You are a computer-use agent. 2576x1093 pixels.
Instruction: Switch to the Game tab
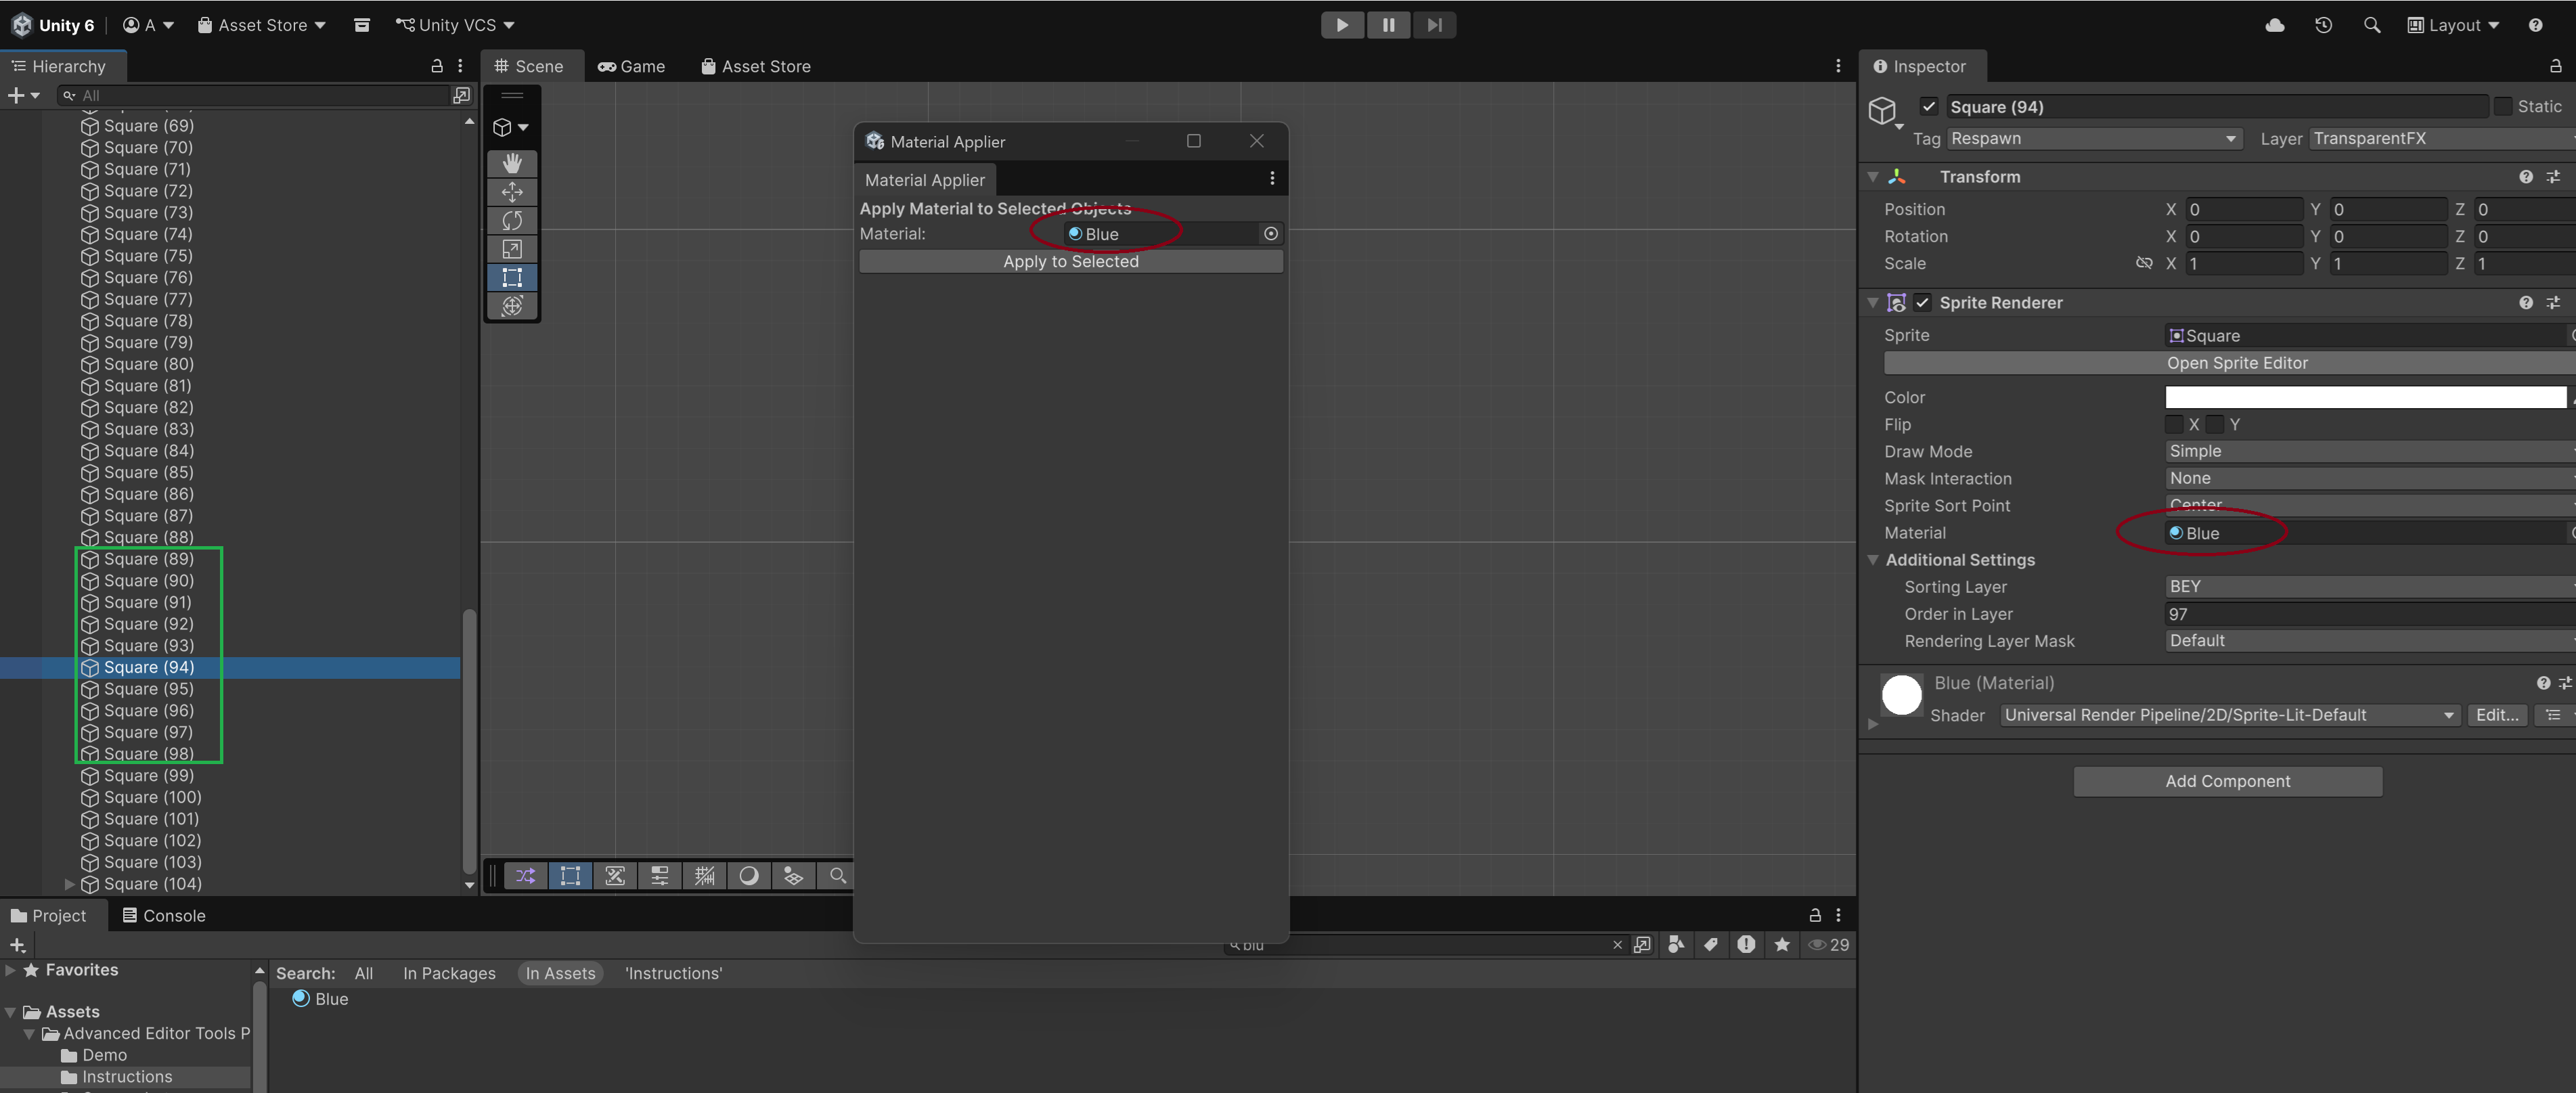pyautogui.click(x=631, y=66)
